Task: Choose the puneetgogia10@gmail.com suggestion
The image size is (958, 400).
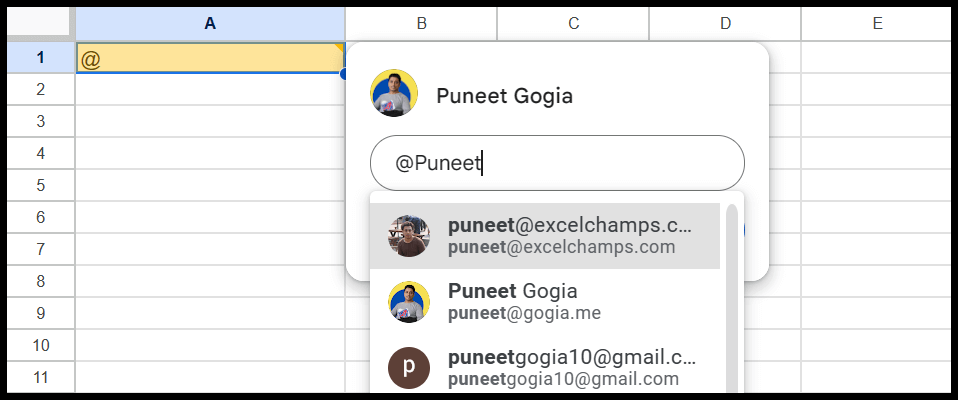Action: tap(545, 368)
